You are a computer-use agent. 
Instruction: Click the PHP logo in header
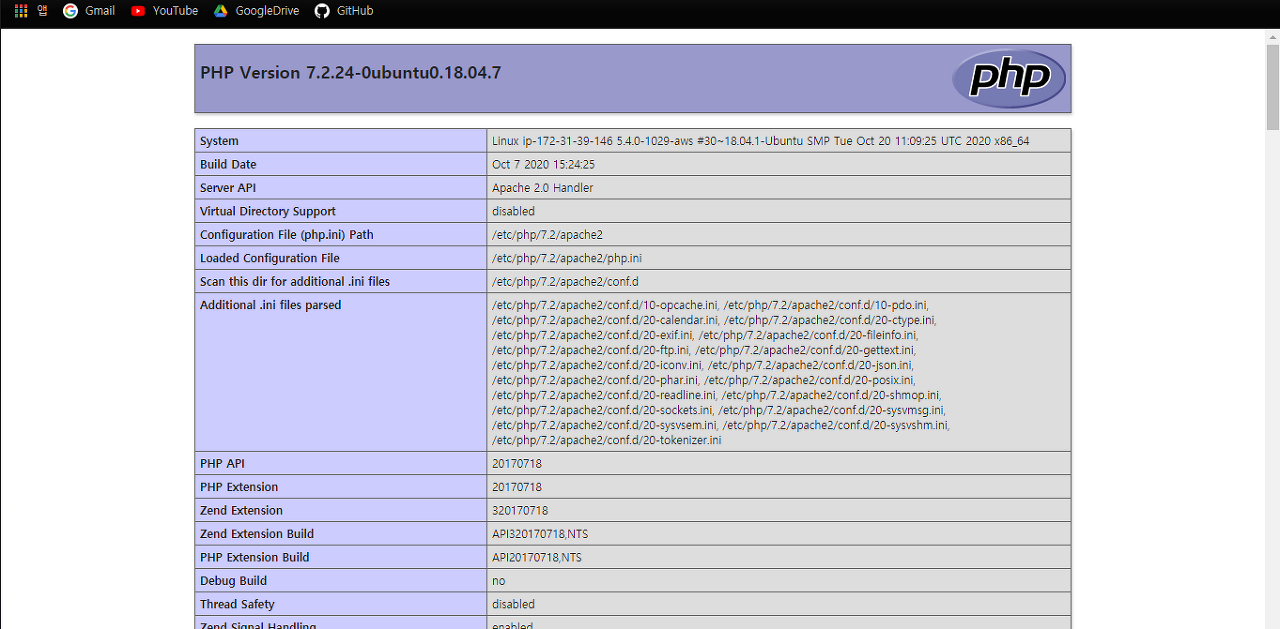coord(1008,78)
